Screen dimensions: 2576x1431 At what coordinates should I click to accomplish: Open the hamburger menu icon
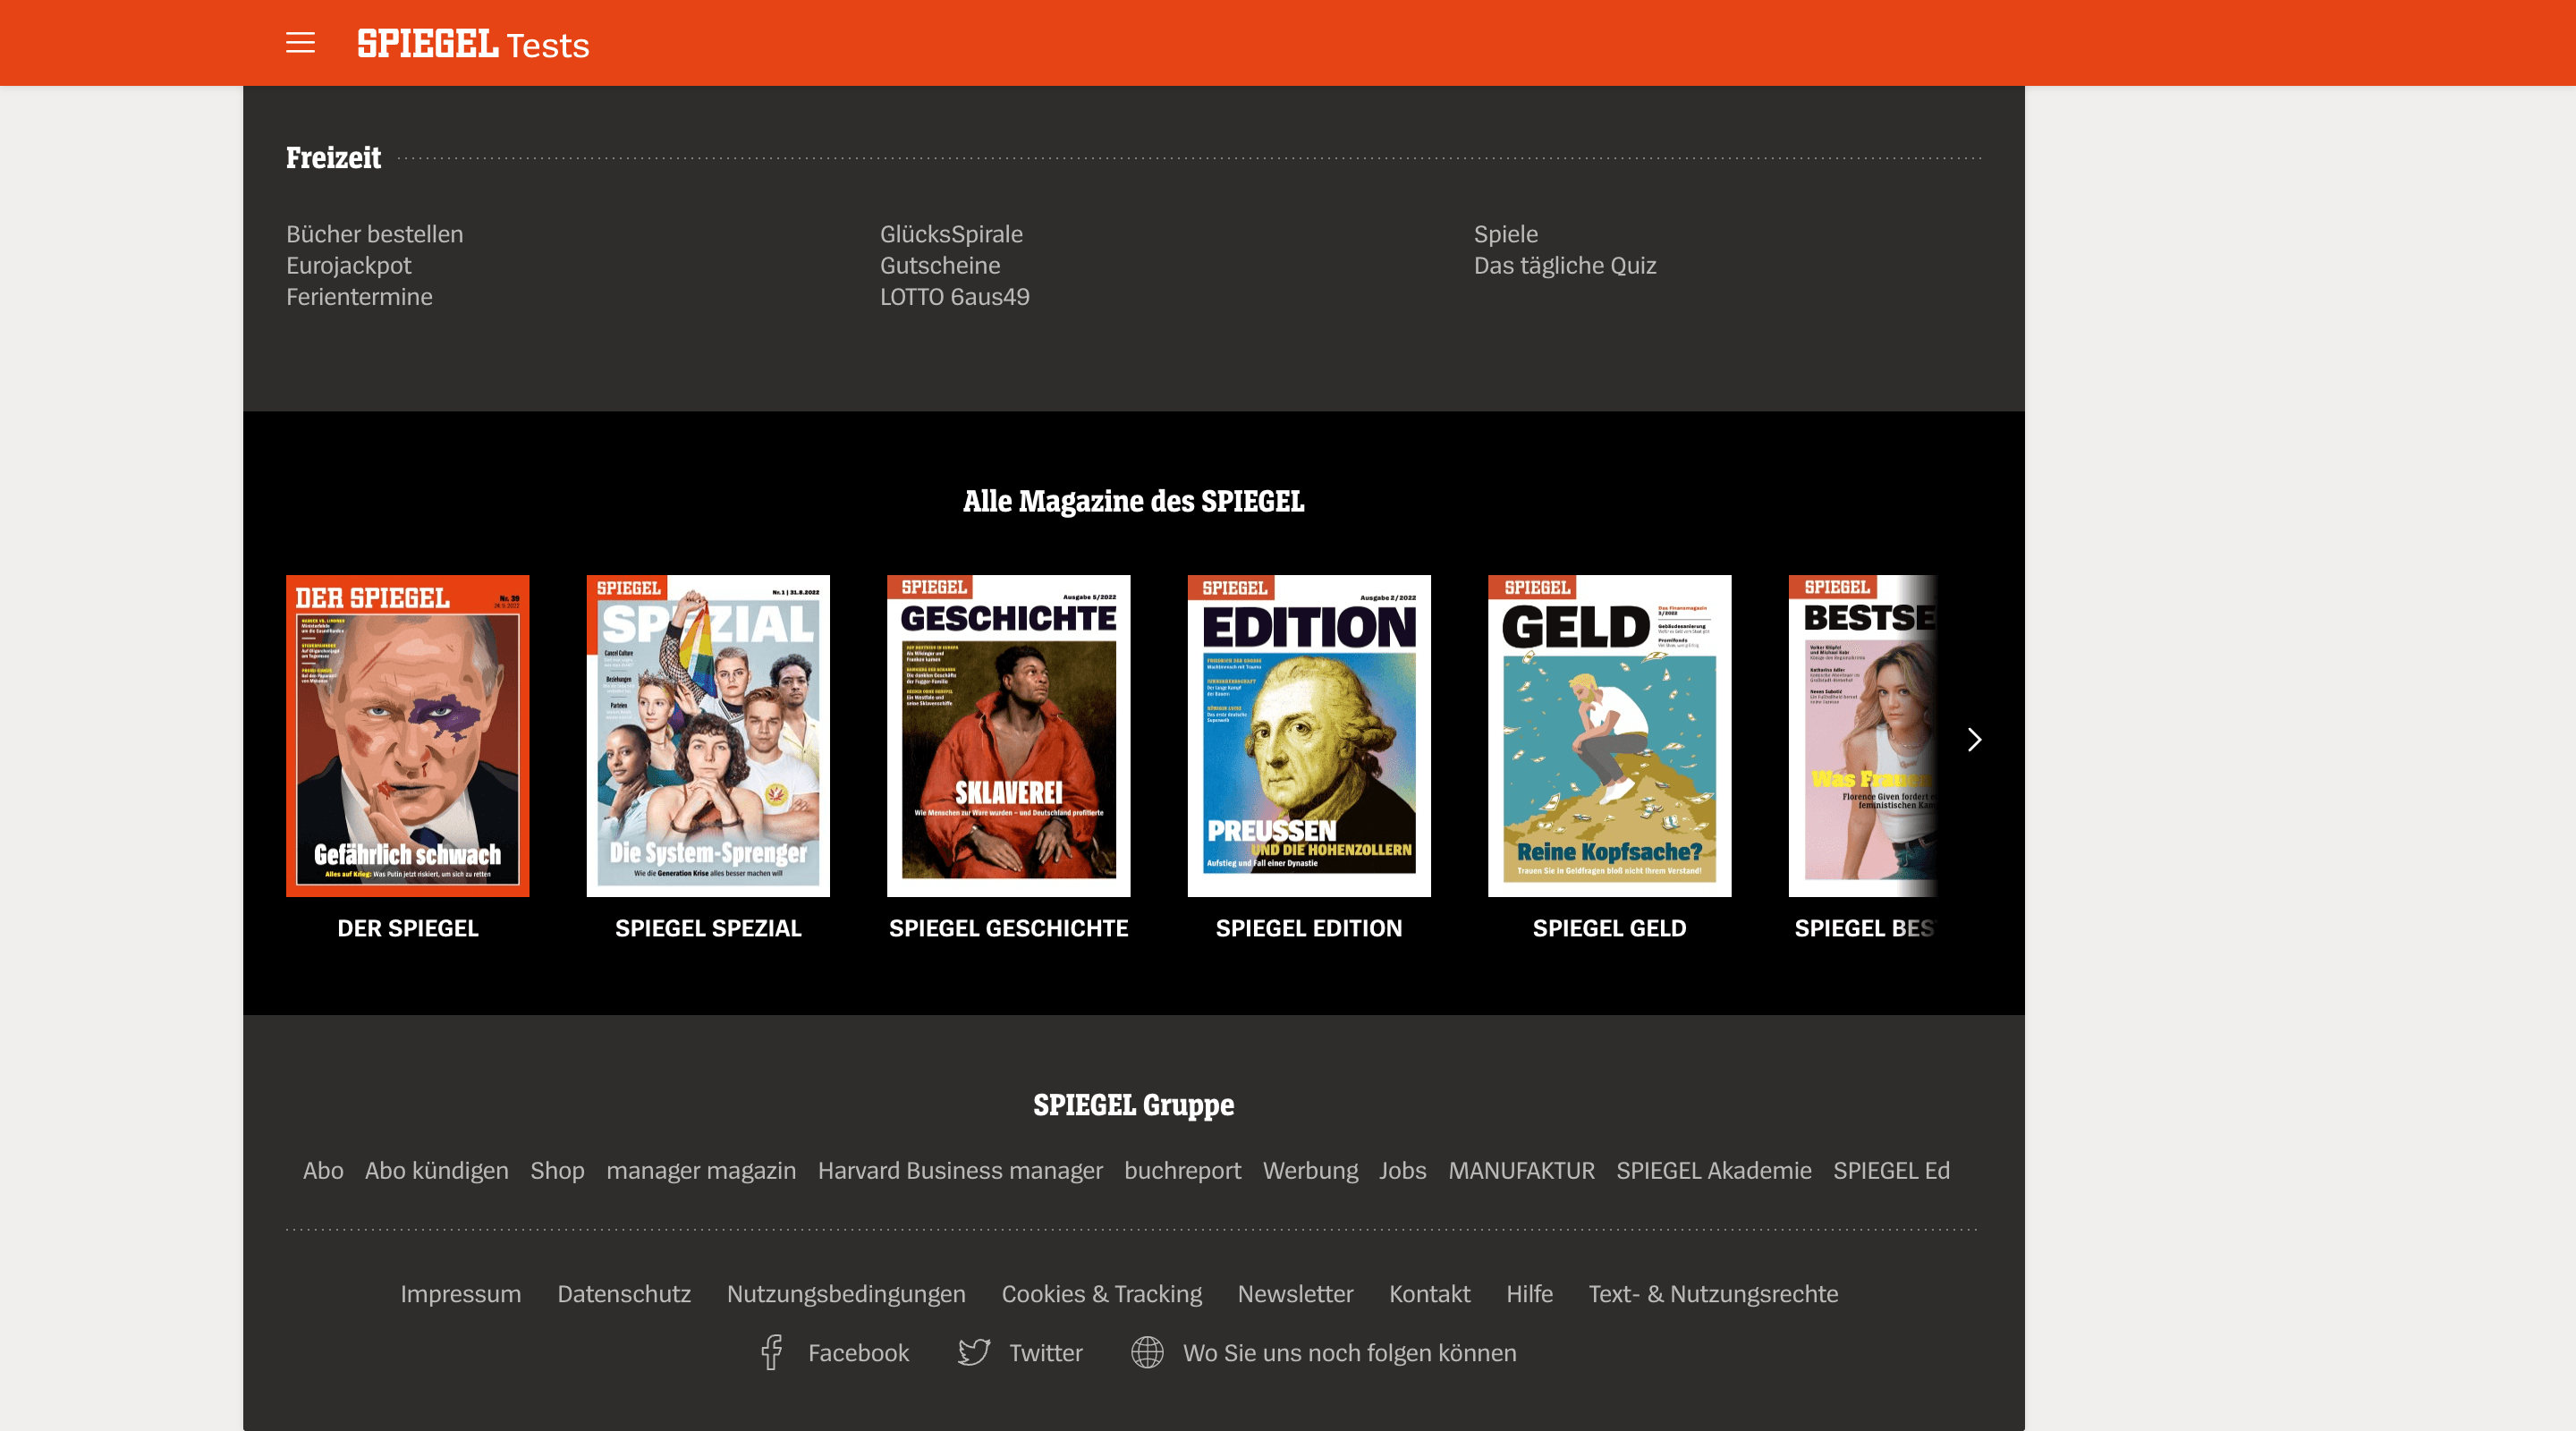(303, 42)
